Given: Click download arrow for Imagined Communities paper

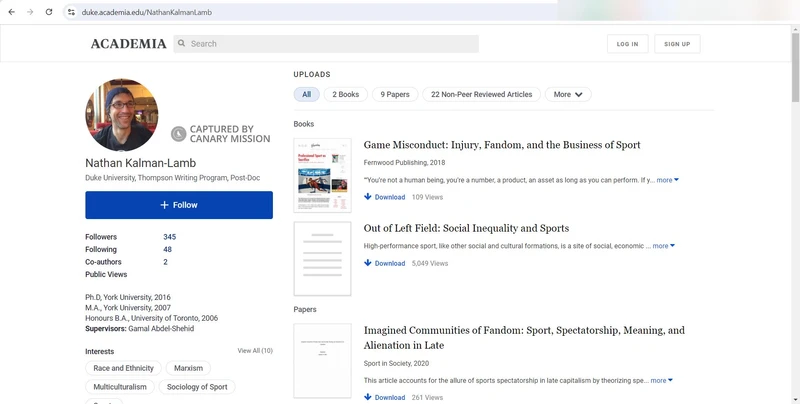Looking at the screenshot, I should point(367,397).
